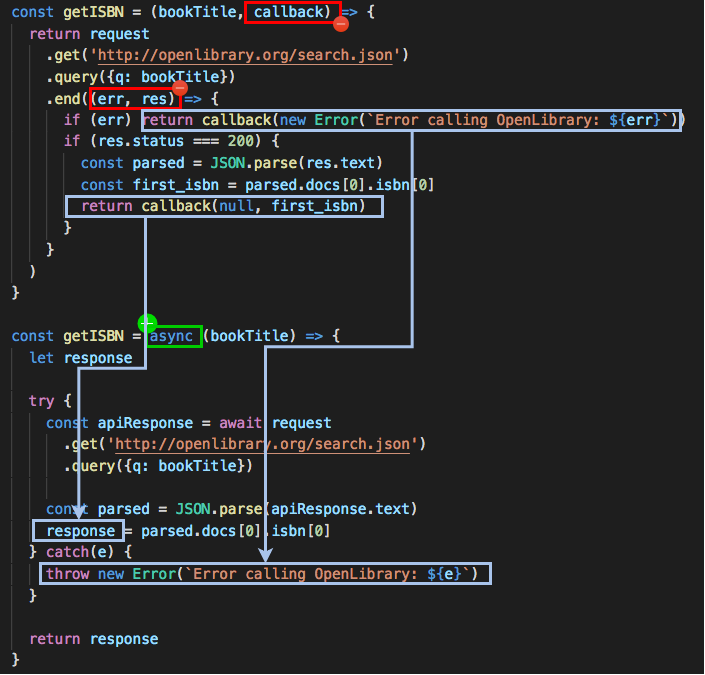Click the red minus icon beside callback parameter
705x675 pixels.
pyautogui.click(x=340, y=23)
